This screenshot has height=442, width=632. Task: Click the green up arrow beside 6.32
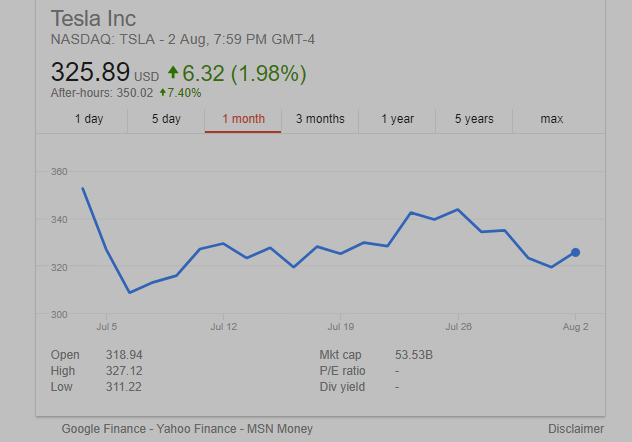click(173, 72)
